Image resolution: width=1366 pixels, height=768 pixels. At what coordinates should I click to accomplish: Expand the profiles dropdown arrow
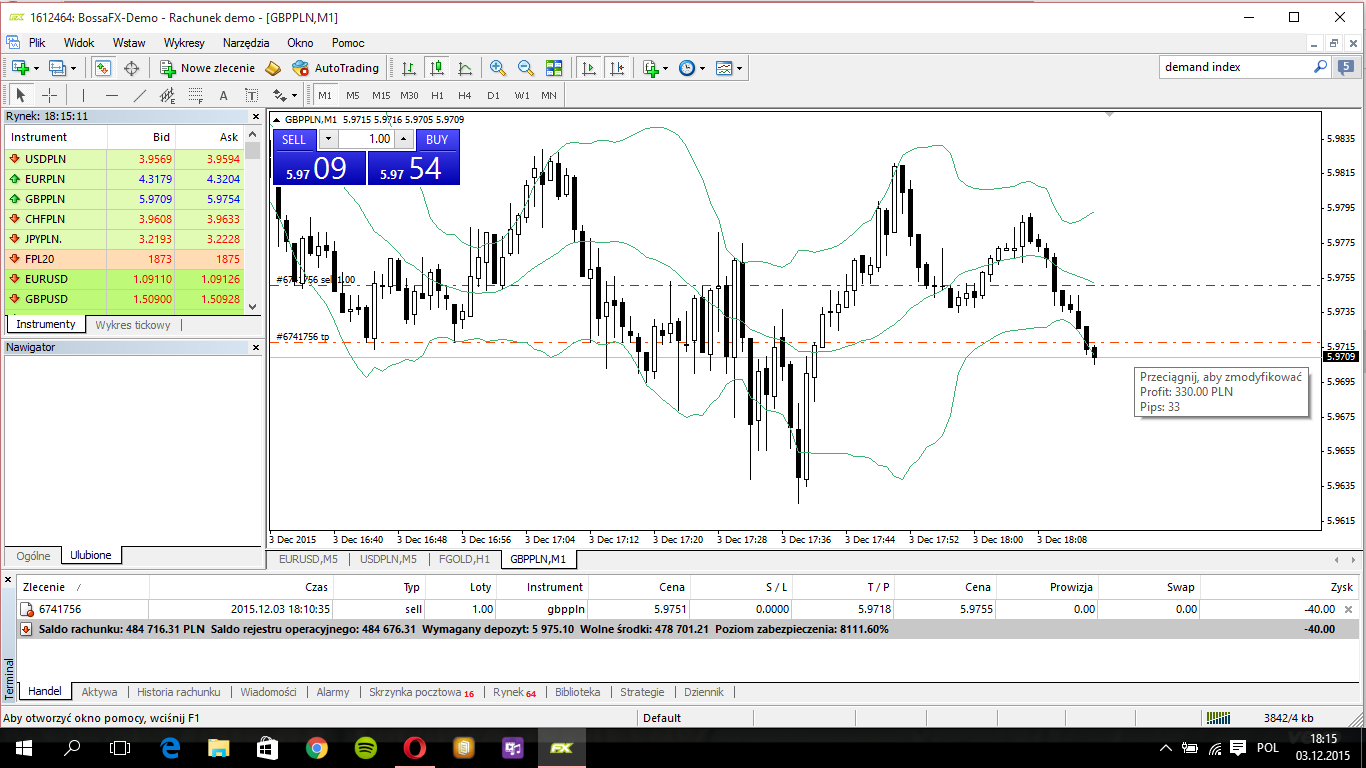pyautogui.click(x=73, y=68)
